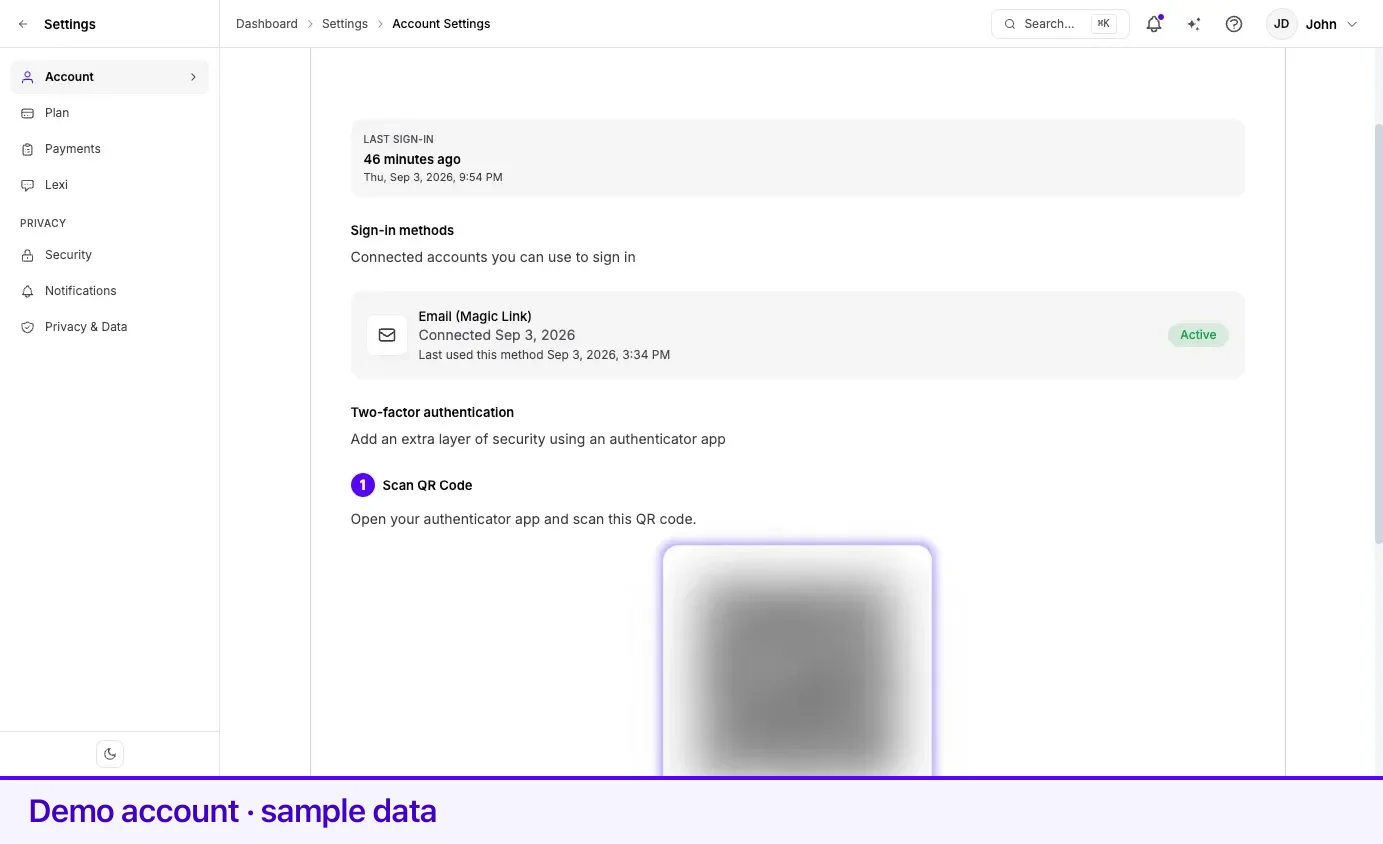Open the John user menu dropdown
This screenshot has height=844, width=1383.
tap(1313, 24)
